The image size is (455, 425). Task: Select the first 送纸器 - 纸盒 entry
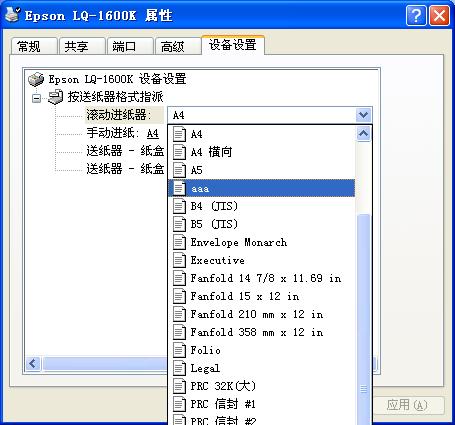tap(125, 151)
